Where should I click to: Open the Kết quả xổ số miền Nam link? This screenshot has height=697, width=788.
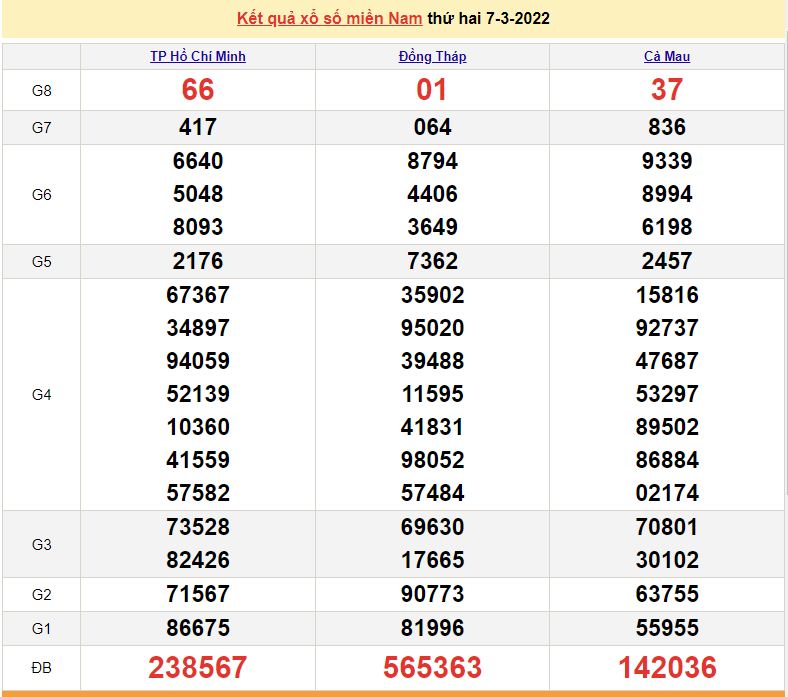329,19
